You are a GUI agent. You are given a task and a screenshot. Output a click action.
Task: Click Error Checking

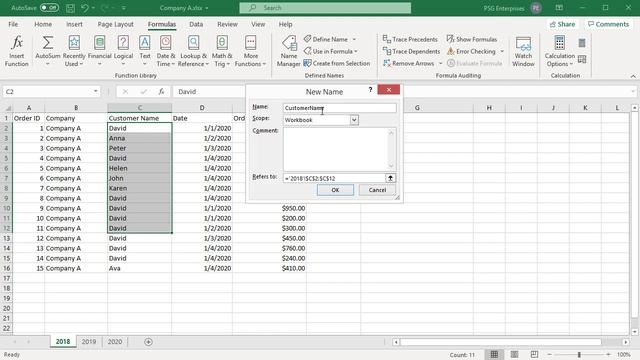471,51
